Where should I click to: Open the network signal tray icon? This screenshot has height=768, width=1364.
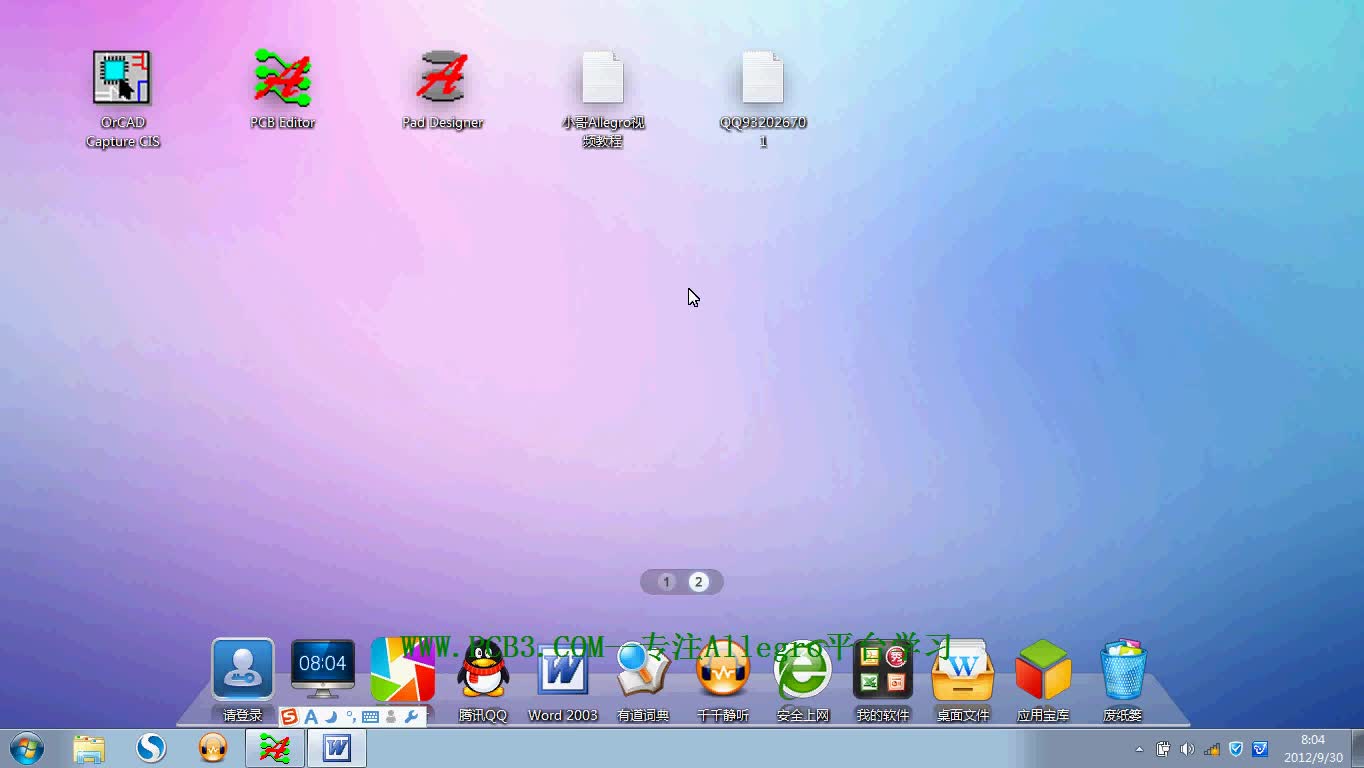1212,749
